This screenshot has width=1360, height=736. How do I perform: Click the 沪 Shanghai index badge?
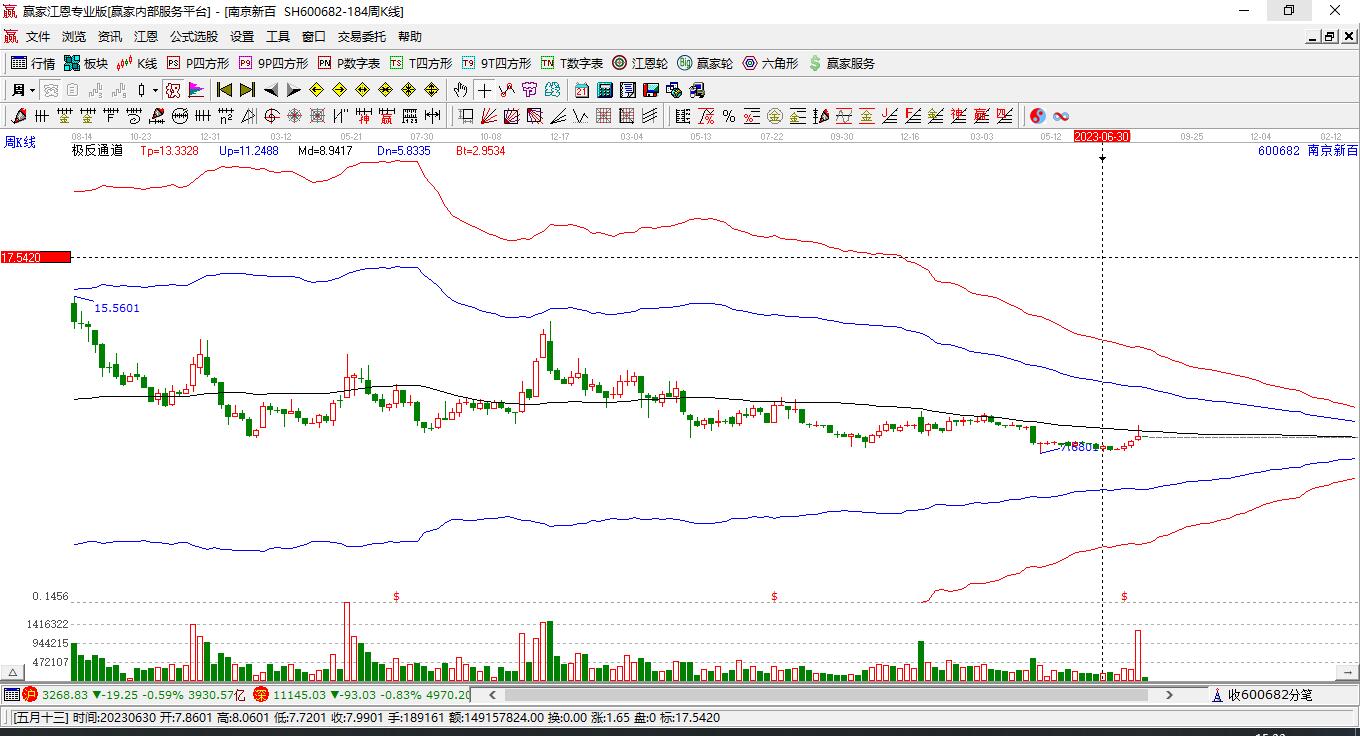tap(29, 694)
